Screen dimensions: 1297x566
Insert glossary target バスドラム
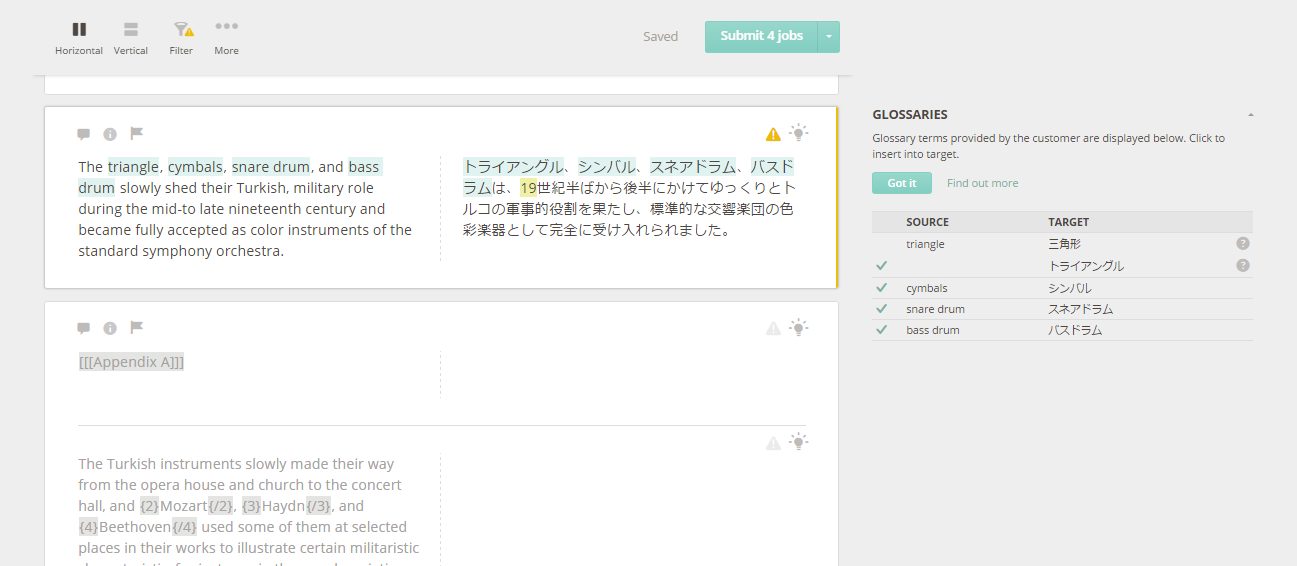click(x=1075, y=330)
